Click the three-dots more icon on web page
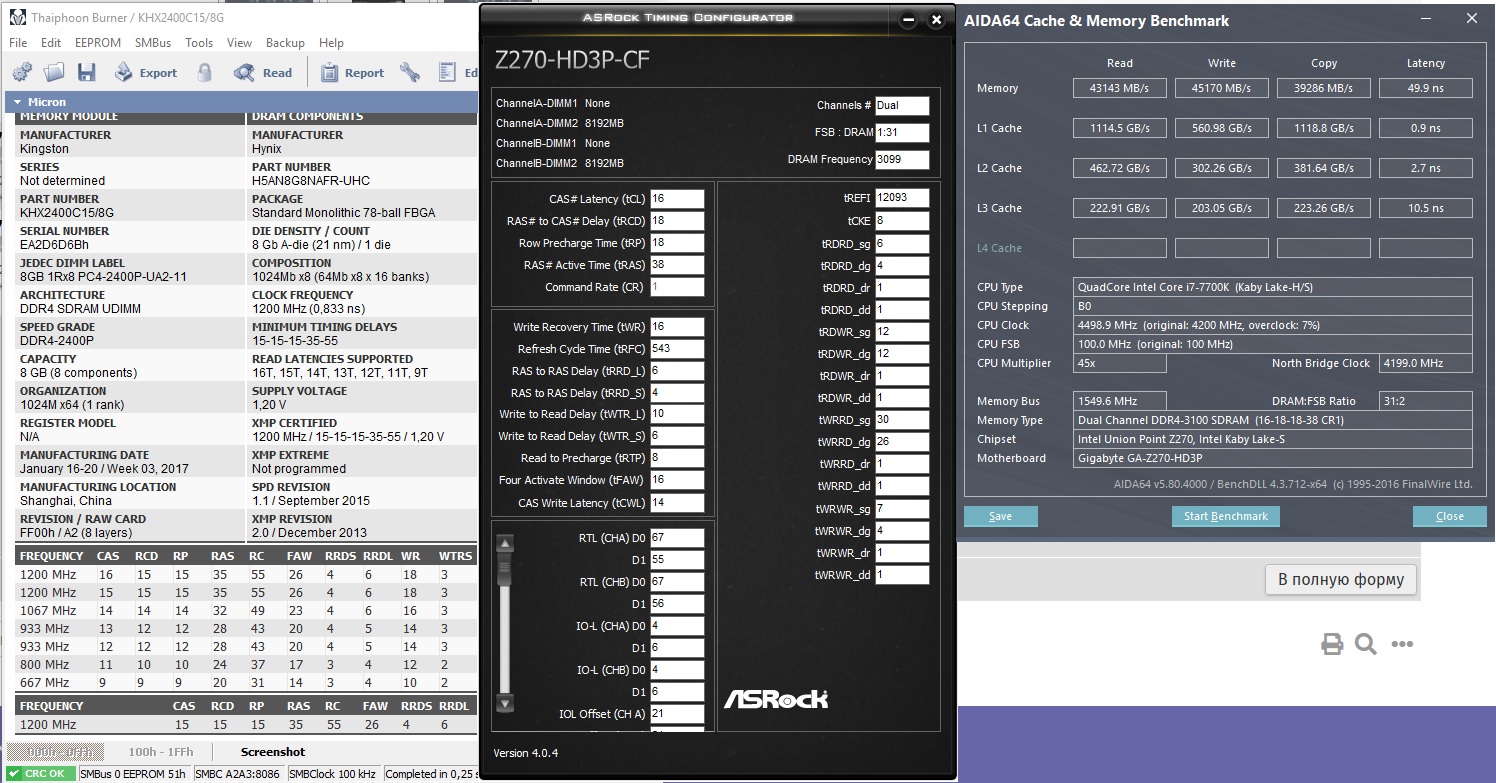The width and height of the screenshot is (1496, 783). point(1402,644)
